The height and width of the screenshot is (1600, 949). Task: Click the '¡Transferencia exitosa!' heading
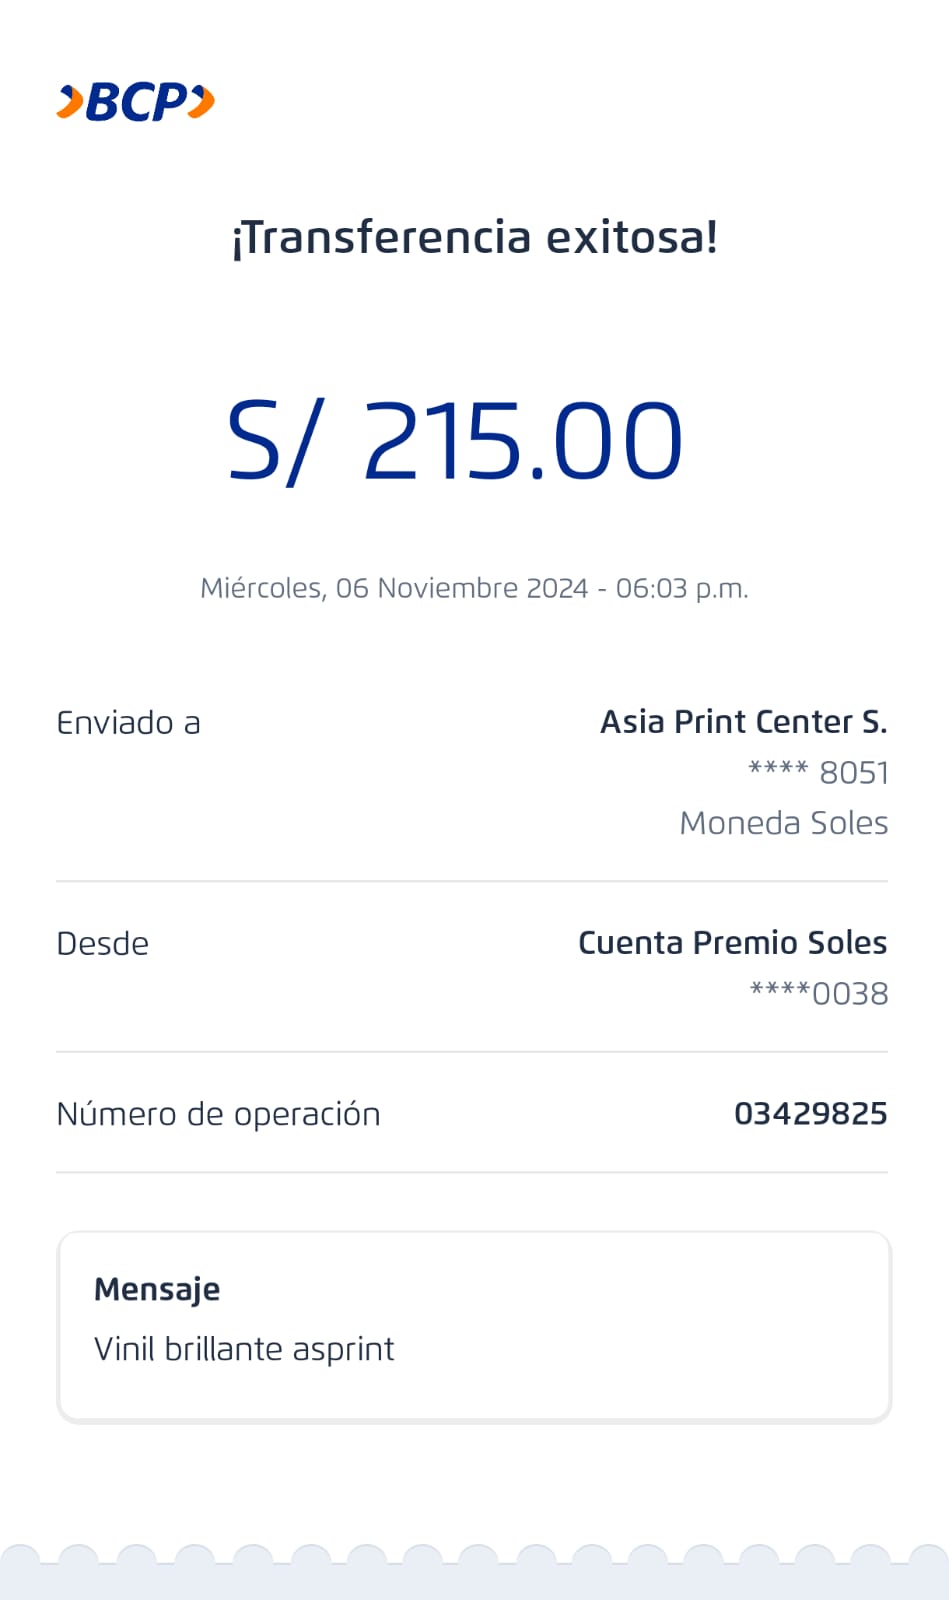coord(474,238)
